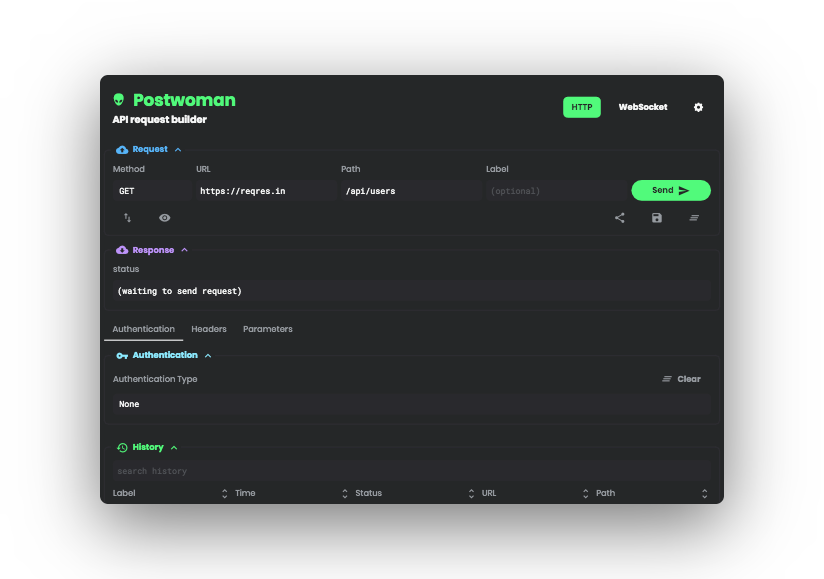Send the request with Send button
The image size is (824, 579).
[671, 190]
